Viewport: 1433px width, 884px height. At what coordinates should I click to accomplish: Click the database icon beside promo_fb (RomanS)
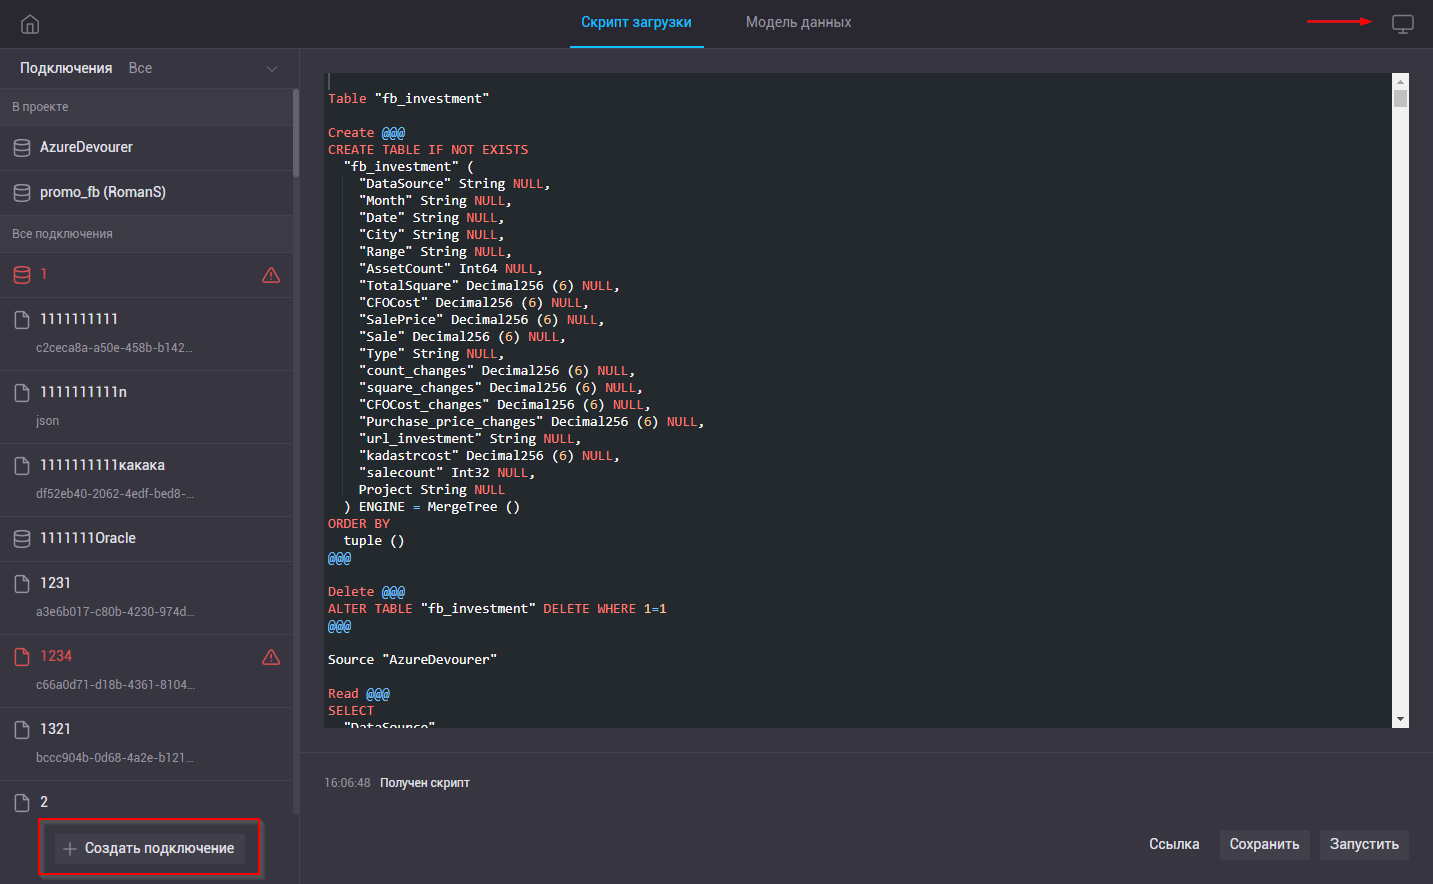22,193
